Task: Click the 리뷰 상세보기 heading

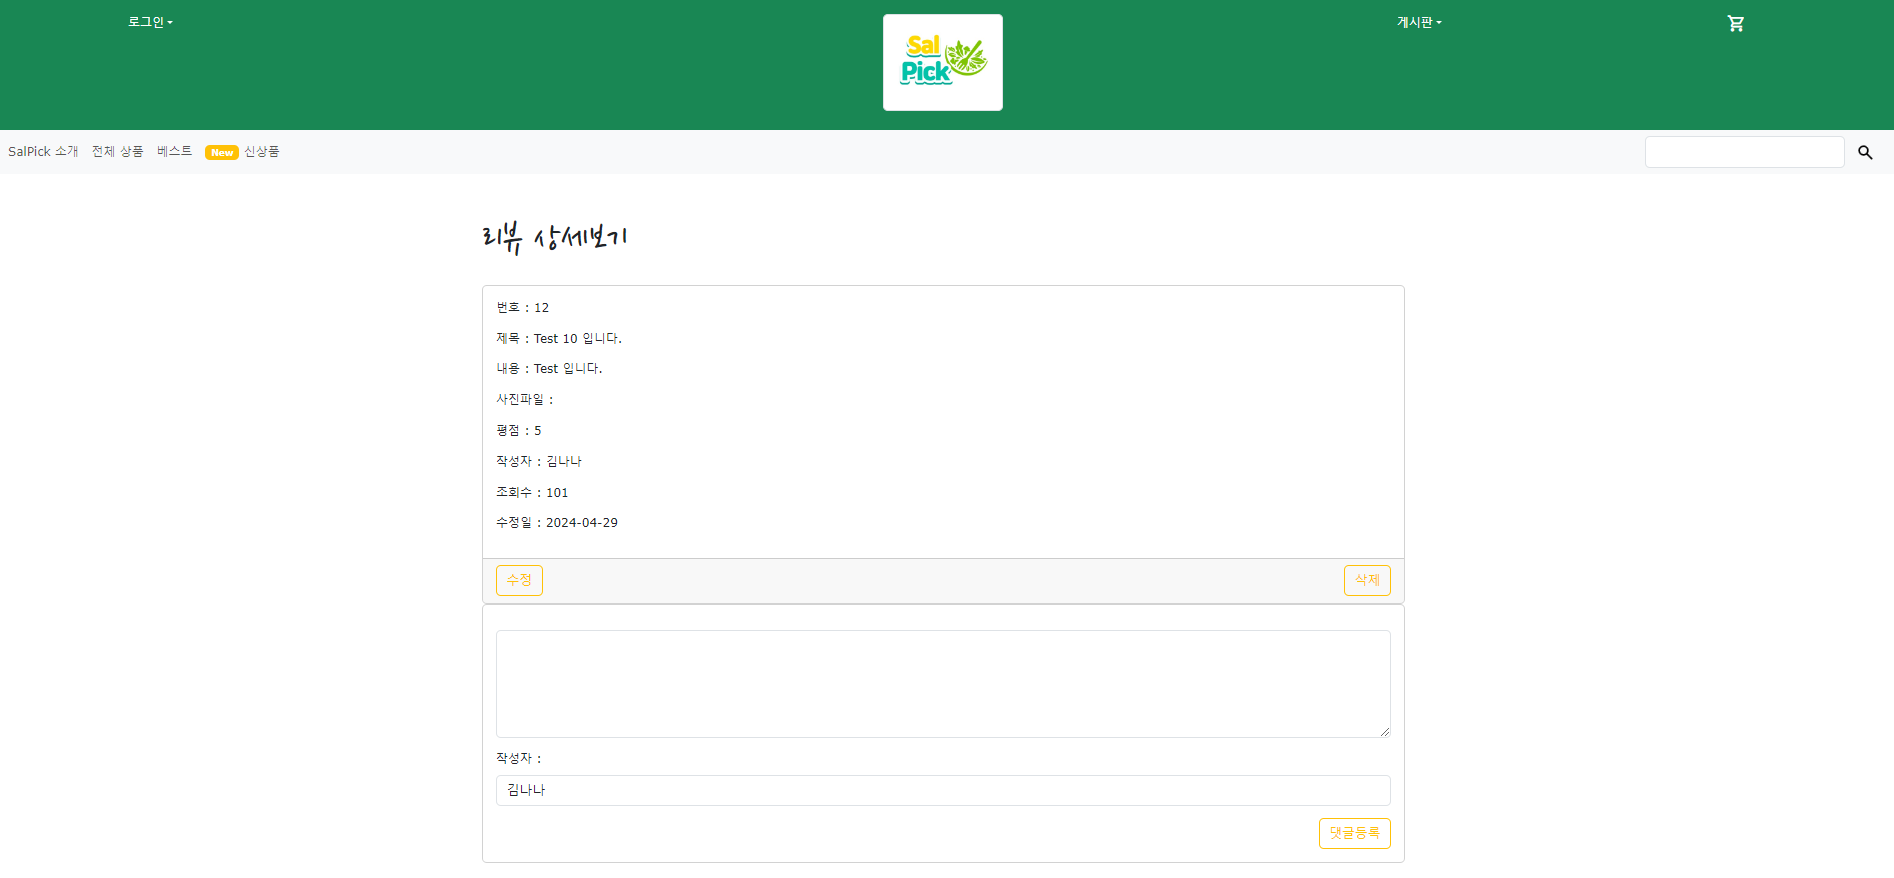Action: pyautogui.click(x=555, y=237)
